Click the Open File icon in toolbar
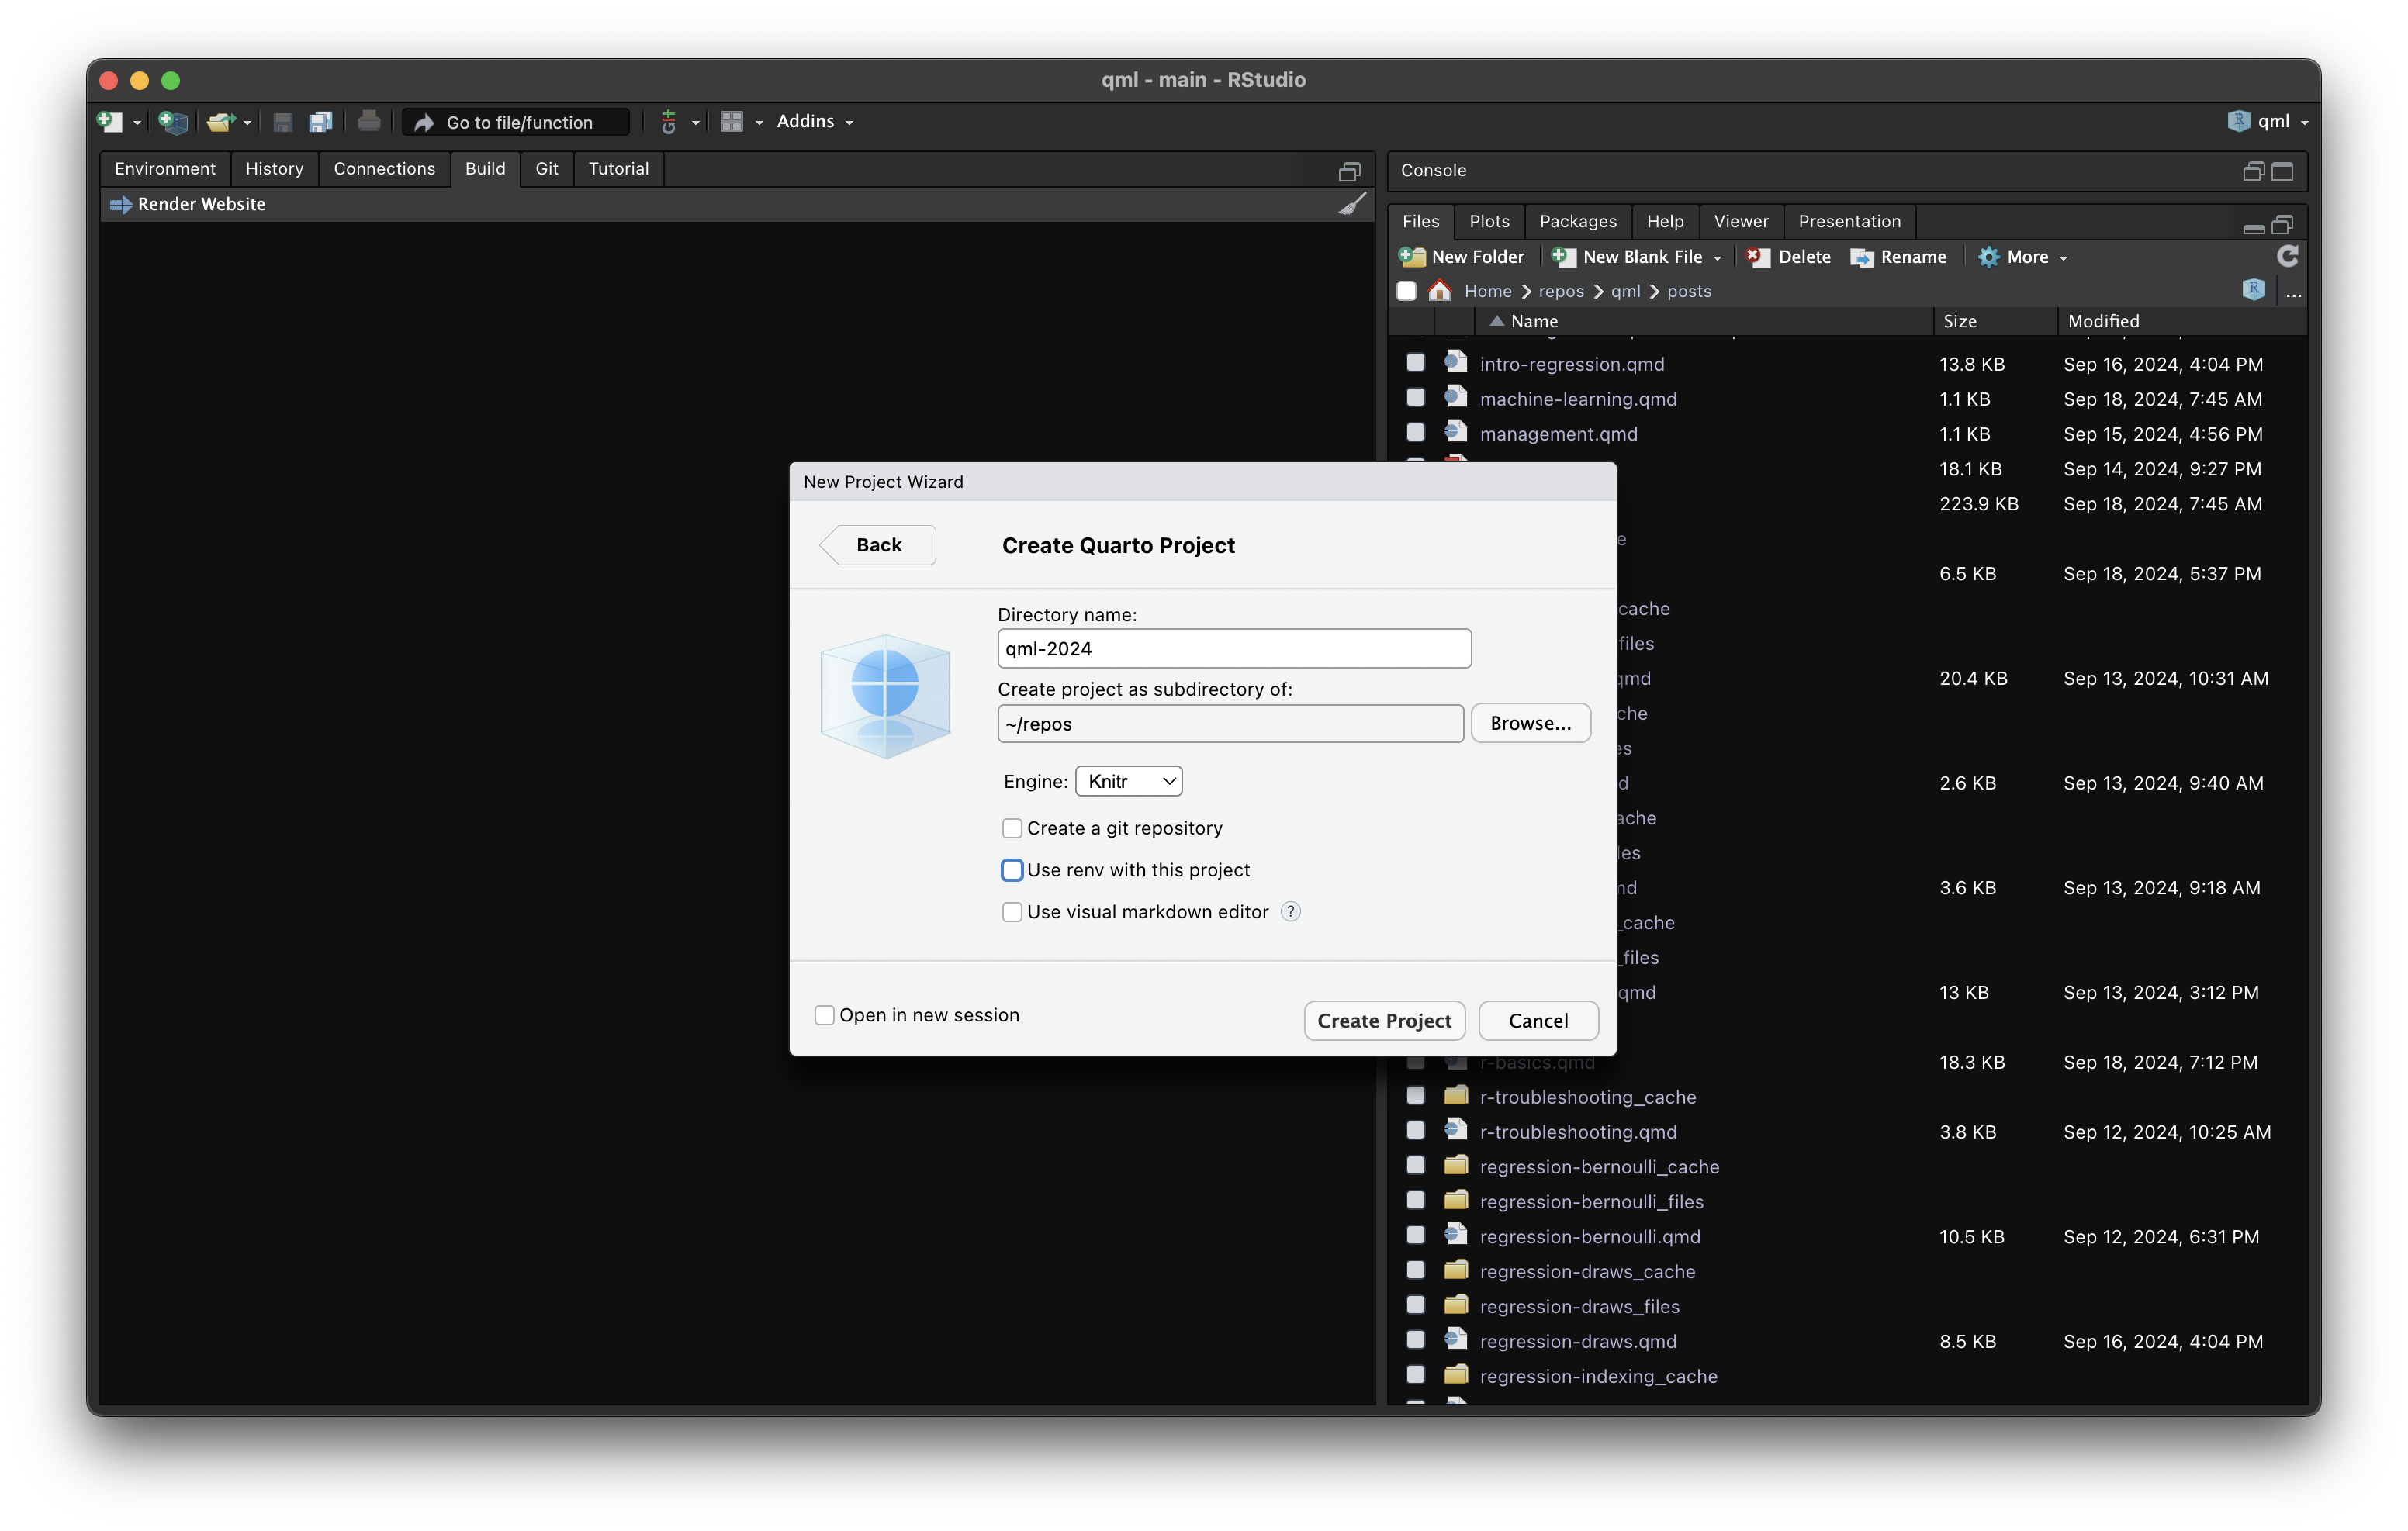The height and width of the screenshot is (1531, 2408). click(x=220, y=122)
